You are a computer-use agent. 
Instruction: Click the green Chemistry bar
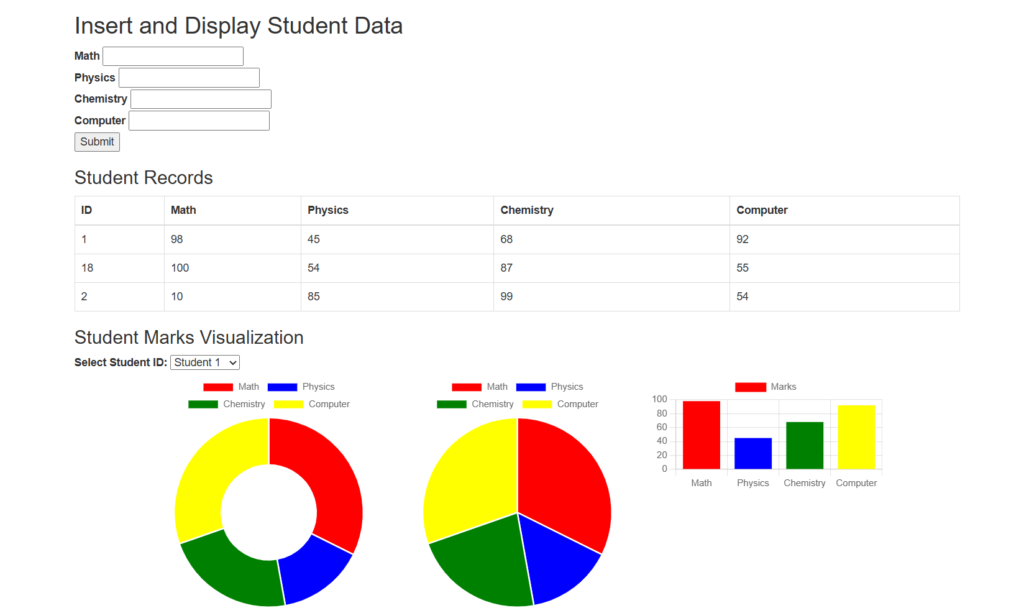coord(805,445)
